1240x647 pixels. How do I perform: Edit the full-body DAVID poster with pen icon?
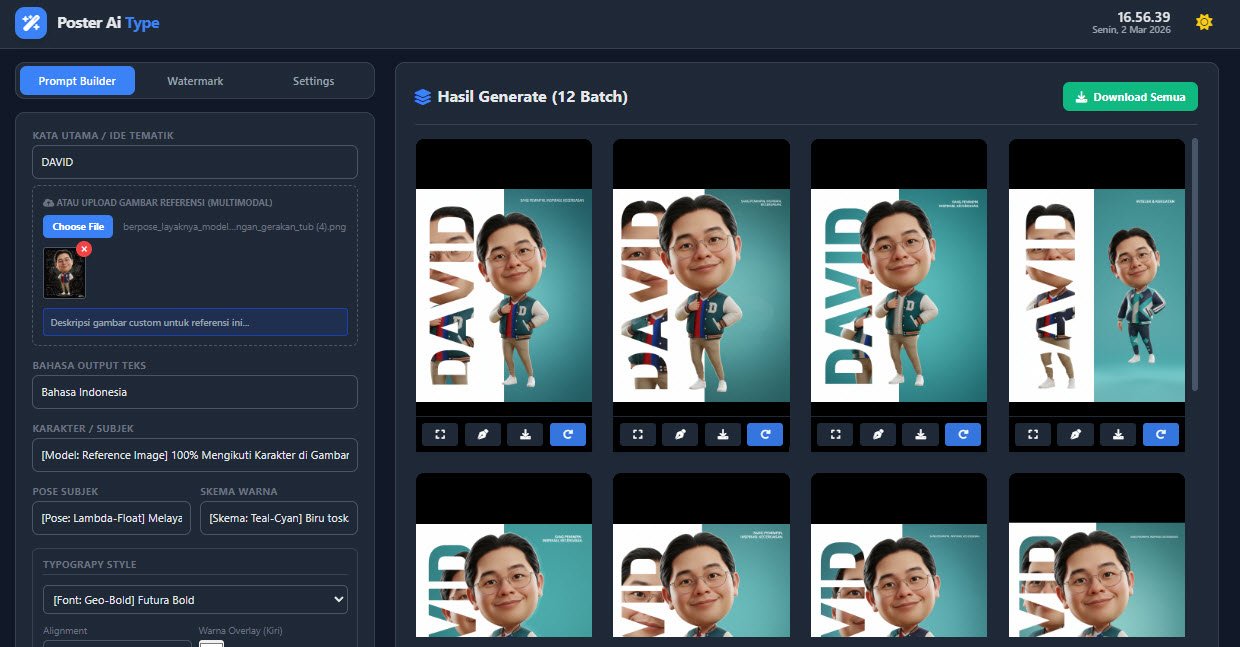click(x=1076, y=434)
